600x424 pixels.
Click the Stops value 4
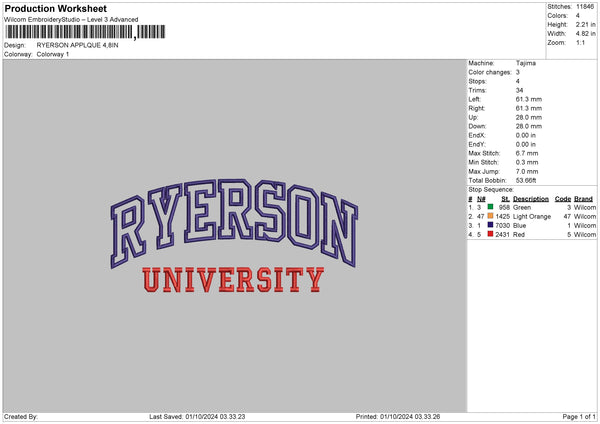(518, 81)
